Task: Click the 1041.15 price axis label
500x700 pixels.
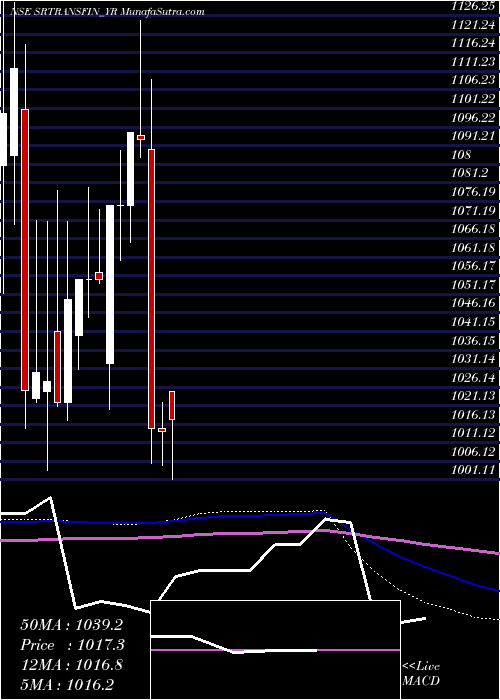Action: coord(474,321)
